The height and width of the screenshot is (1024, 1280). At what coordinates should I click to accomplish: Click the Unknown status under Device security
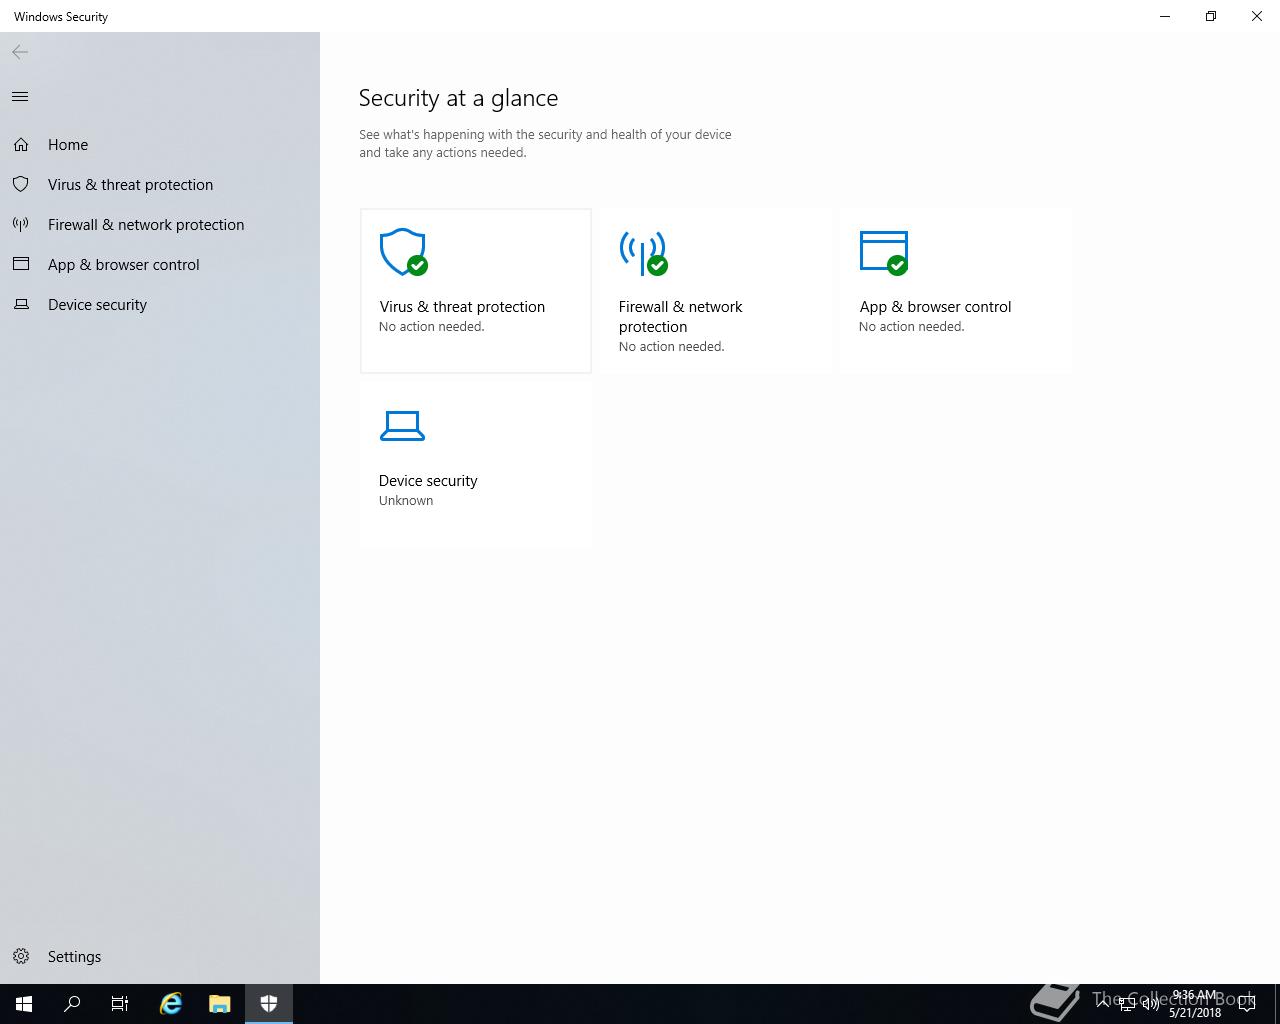point(406,501)
